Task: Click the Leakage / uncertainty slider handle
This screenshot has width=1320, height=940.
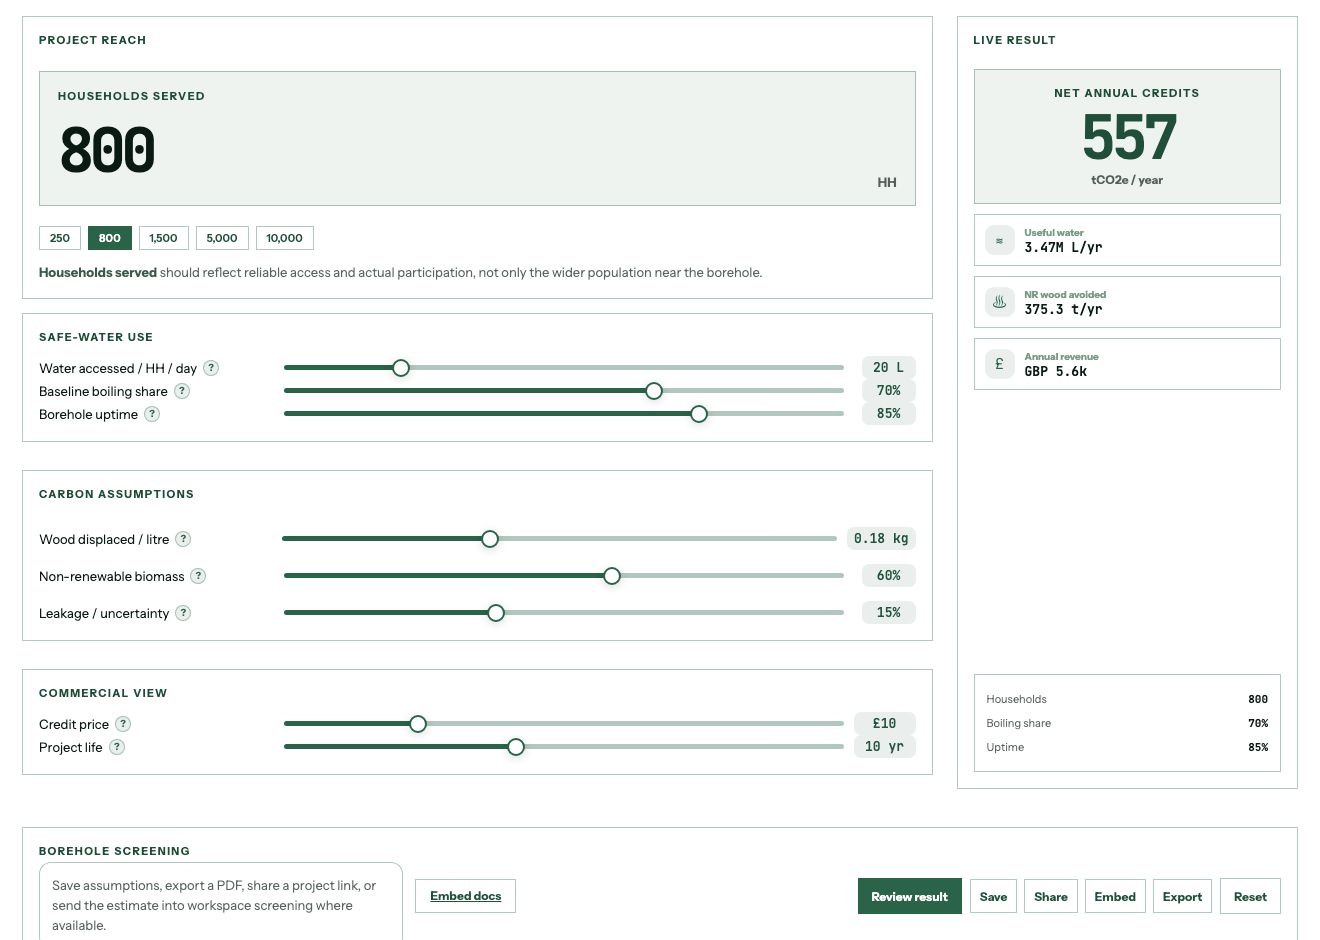Action: (496, 613)
